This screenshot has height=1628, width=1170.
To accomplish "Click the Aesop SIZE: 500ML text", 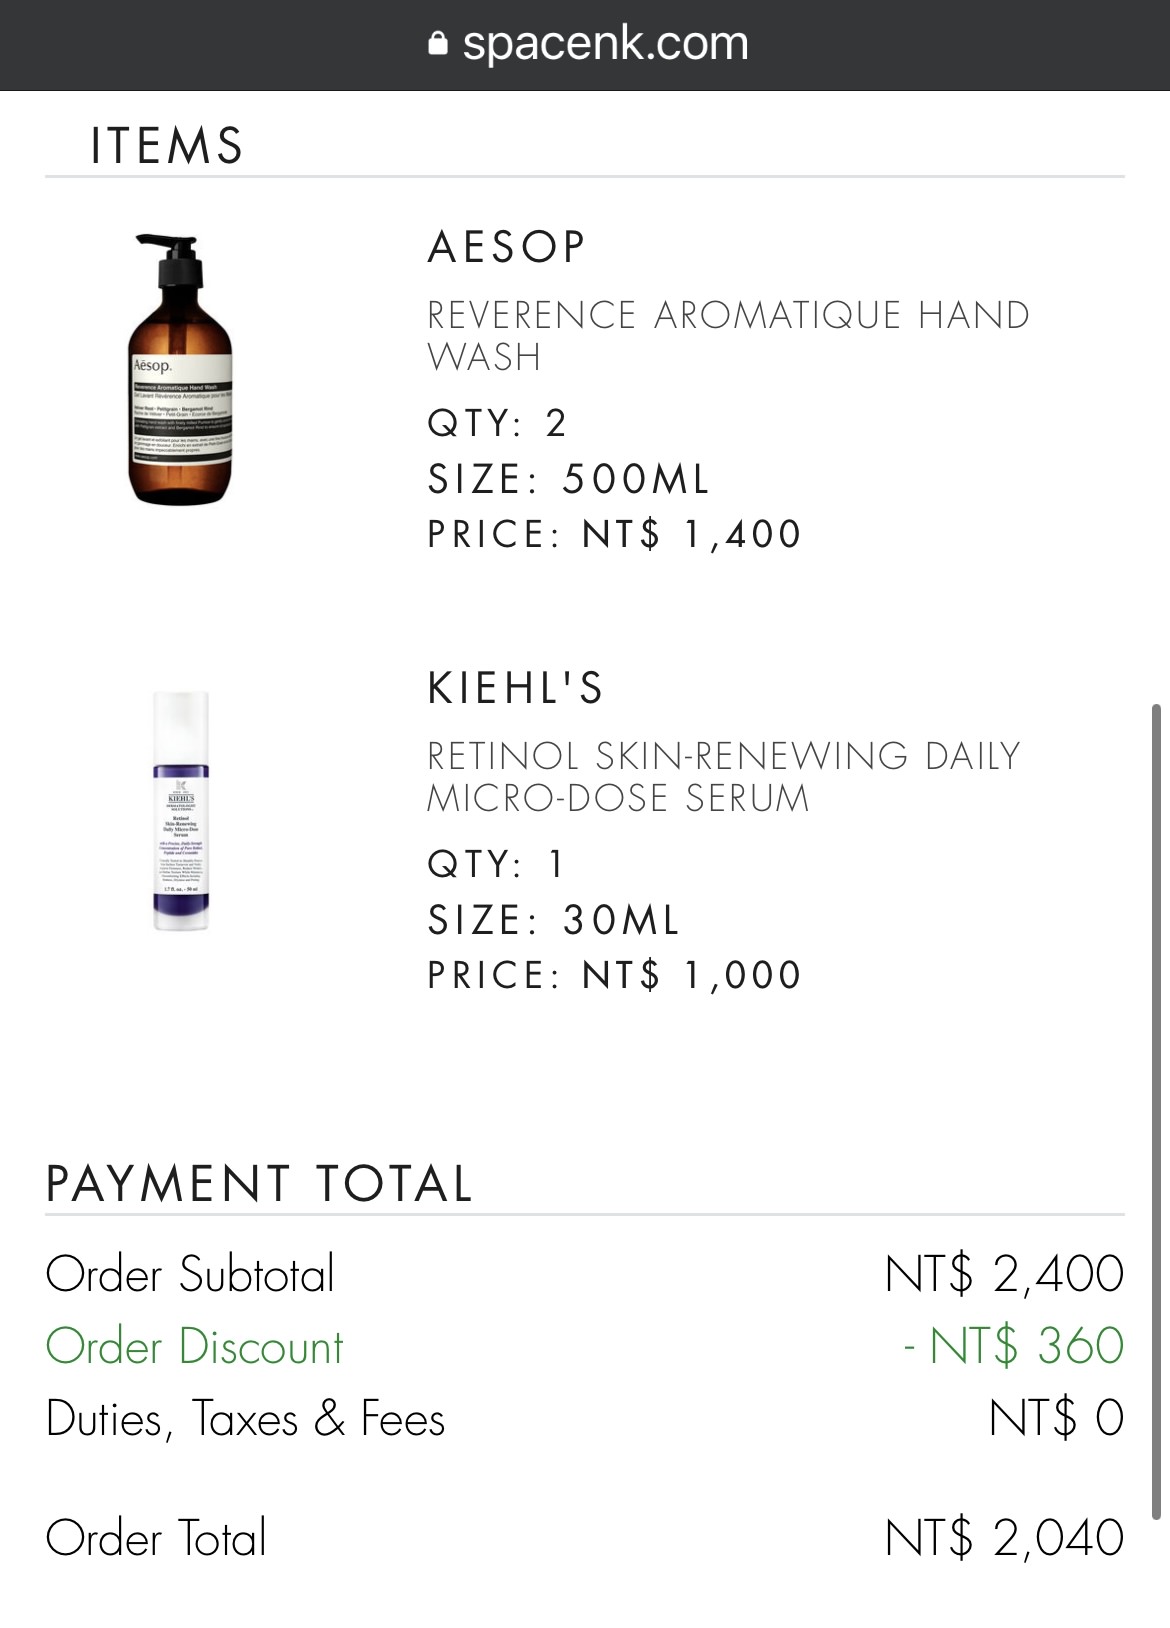I will 568,479.
